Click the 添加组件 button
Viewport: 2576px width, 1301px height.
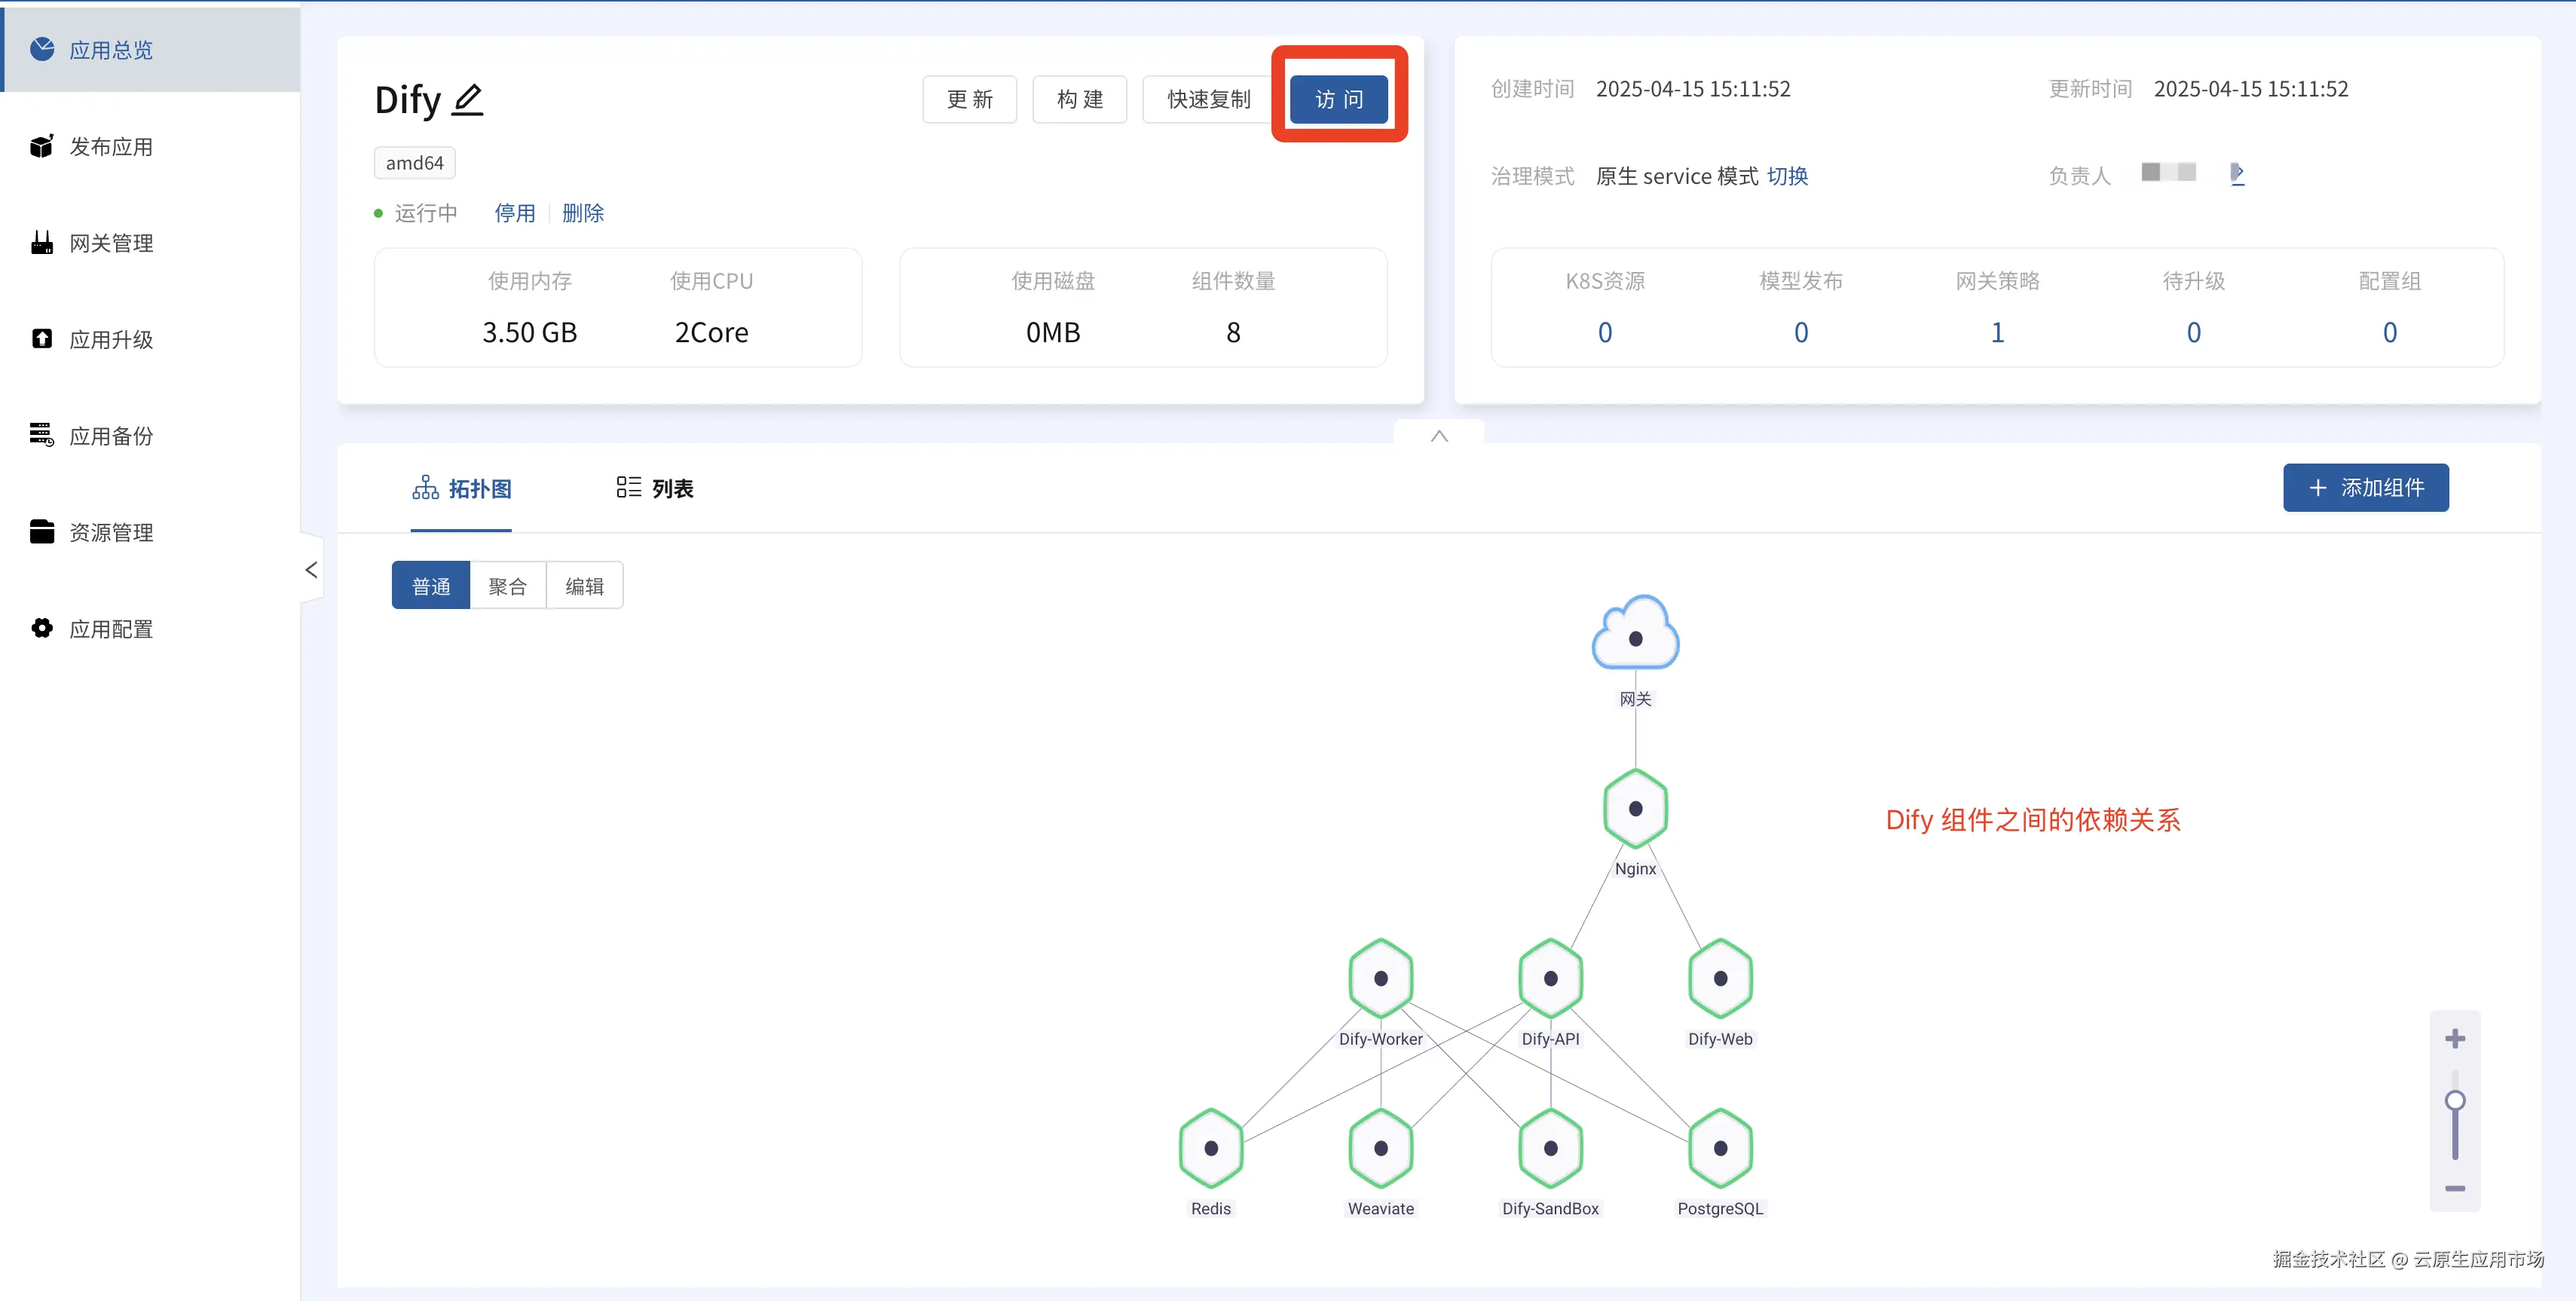(x=2365, y=488)
